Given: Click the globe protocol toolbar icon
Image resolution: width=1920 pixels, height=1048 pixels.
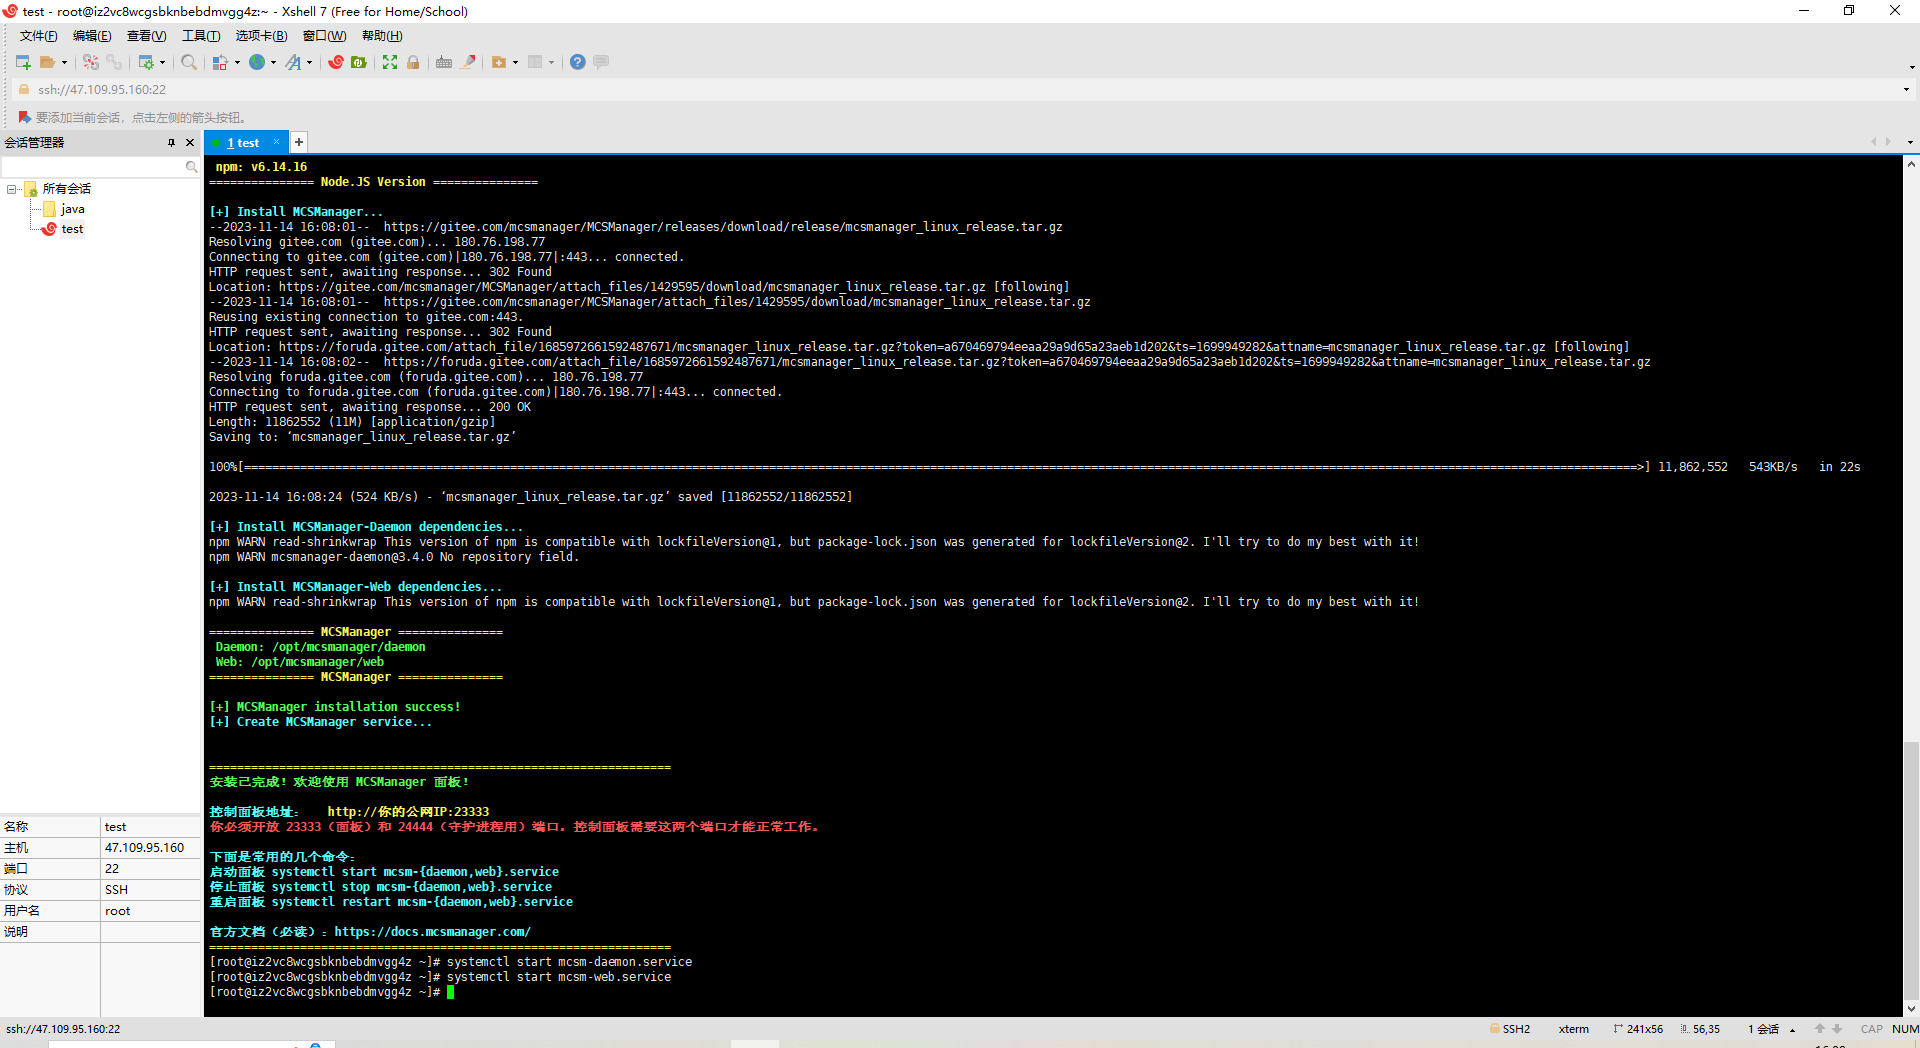Looking at the screenshot, I should (258, 62).
